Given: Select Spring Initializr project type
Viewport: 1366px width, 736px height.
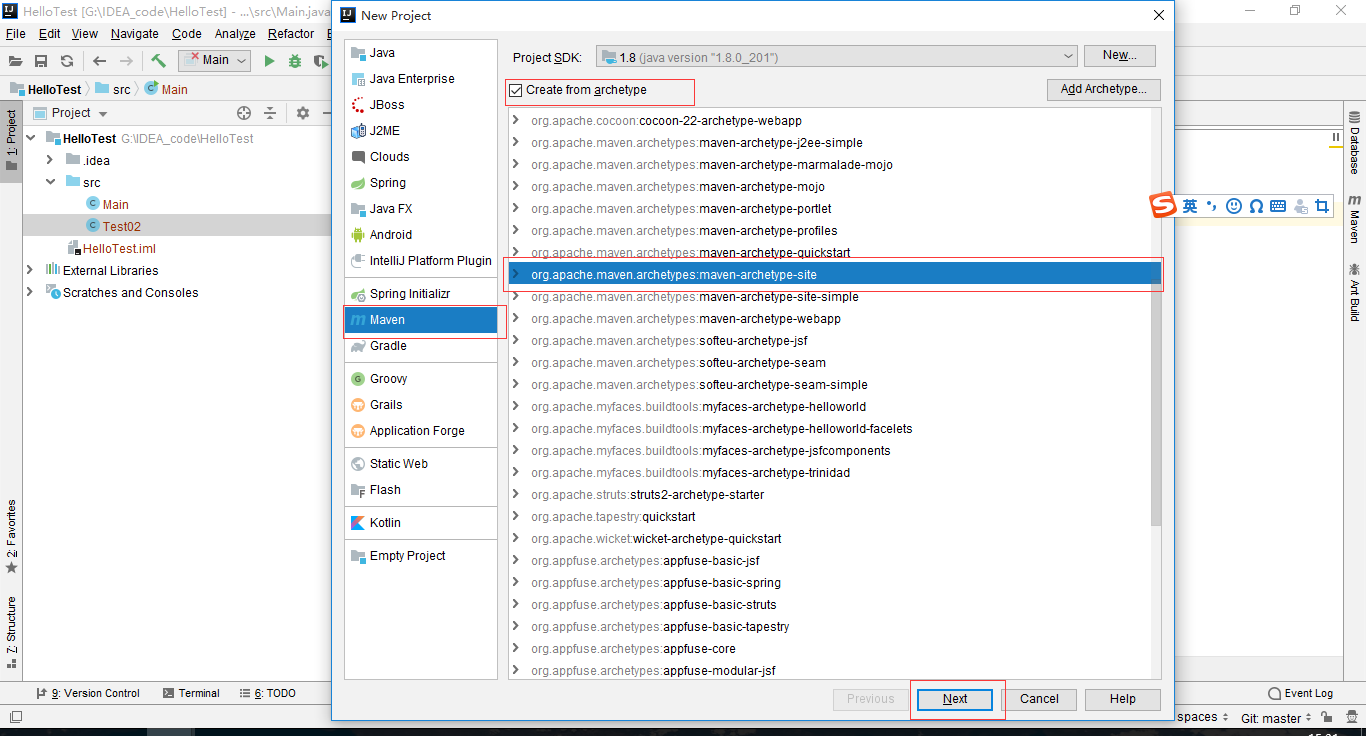Looking at the screenshot, I should 421,294.
